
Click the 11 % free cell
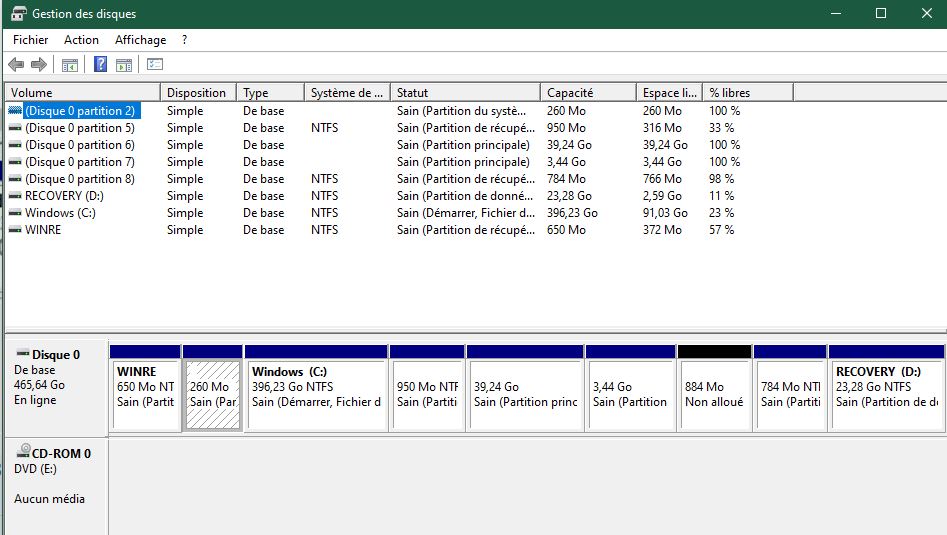(721, 196)
